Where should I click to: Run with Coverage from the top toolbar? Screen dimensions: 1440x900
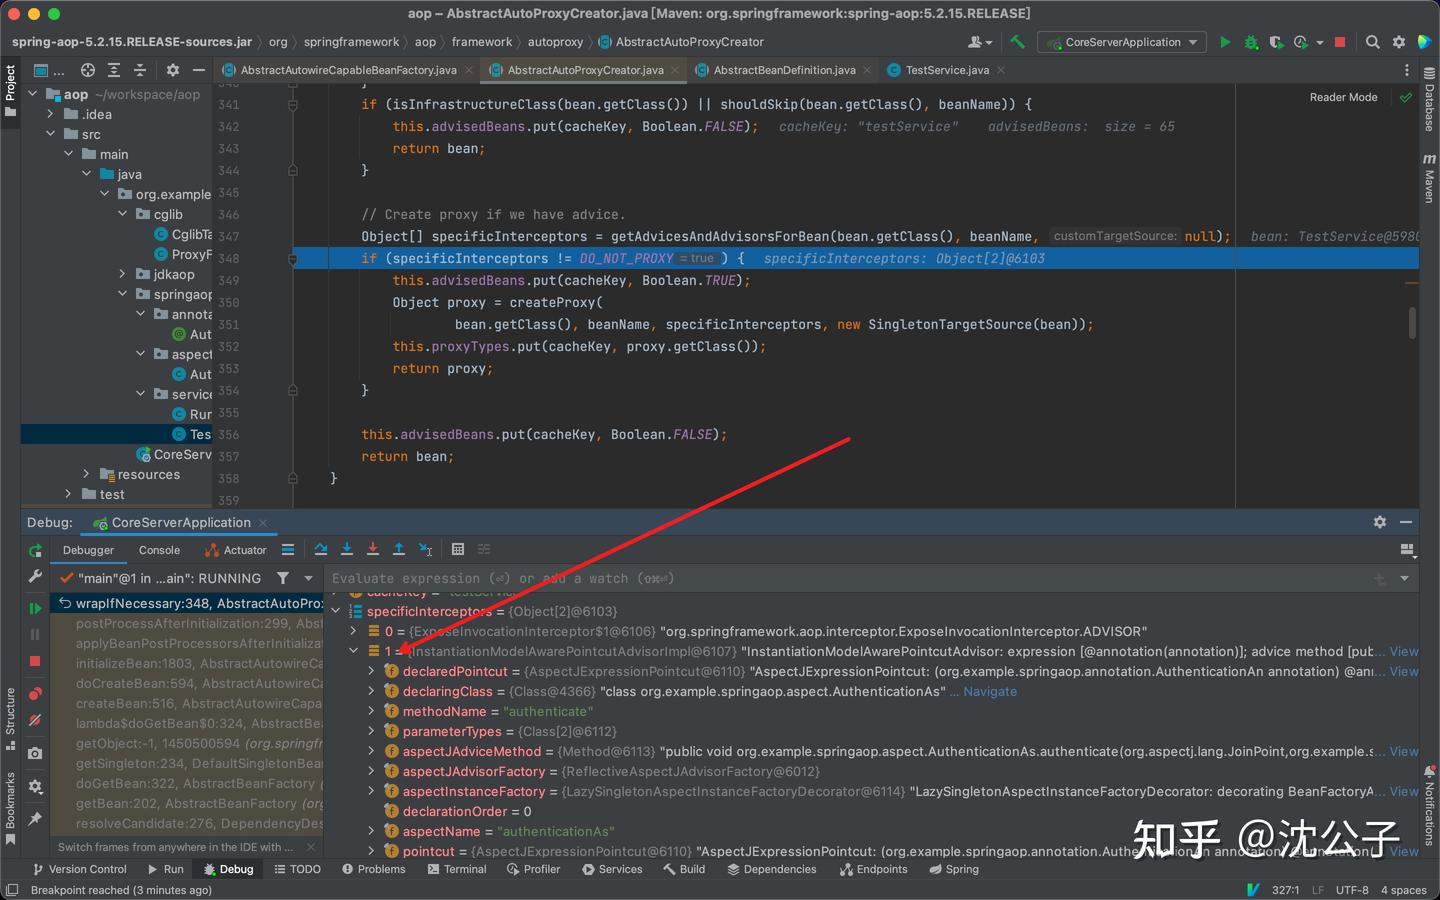(x=1276, y=42)
